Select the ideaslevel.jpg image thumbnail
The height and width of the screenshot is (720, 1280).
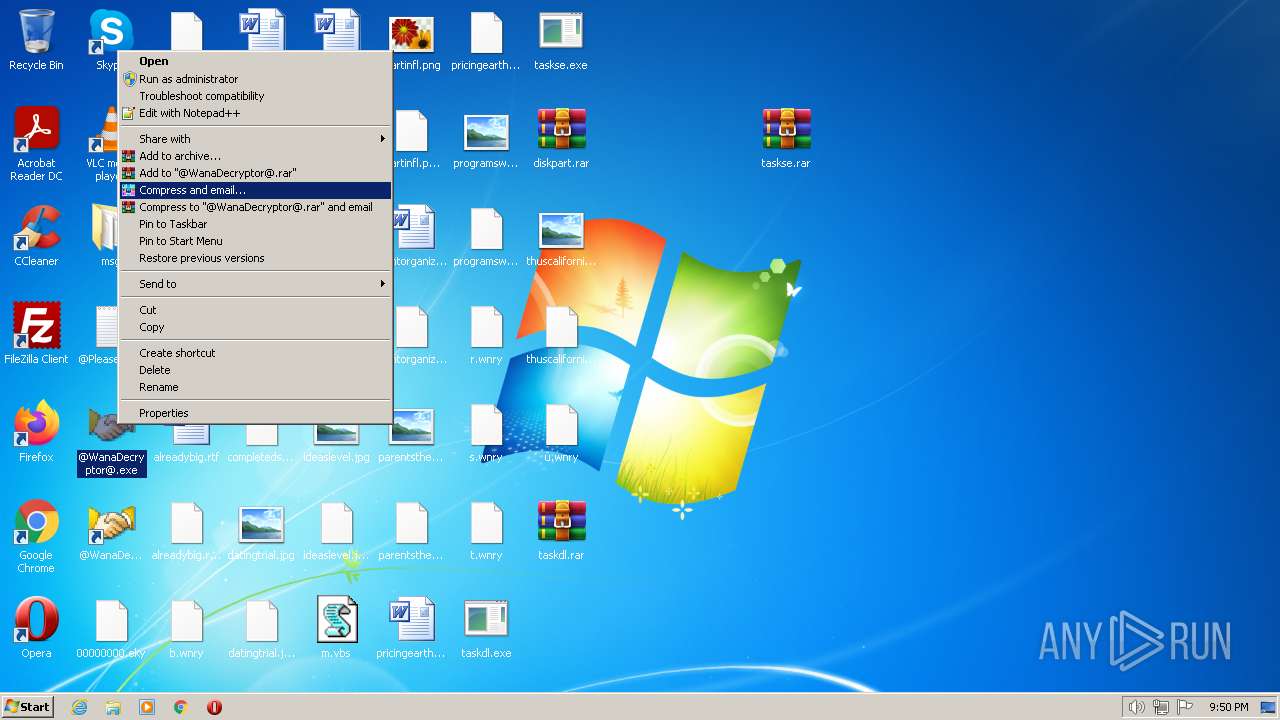(x=336, y=443)
